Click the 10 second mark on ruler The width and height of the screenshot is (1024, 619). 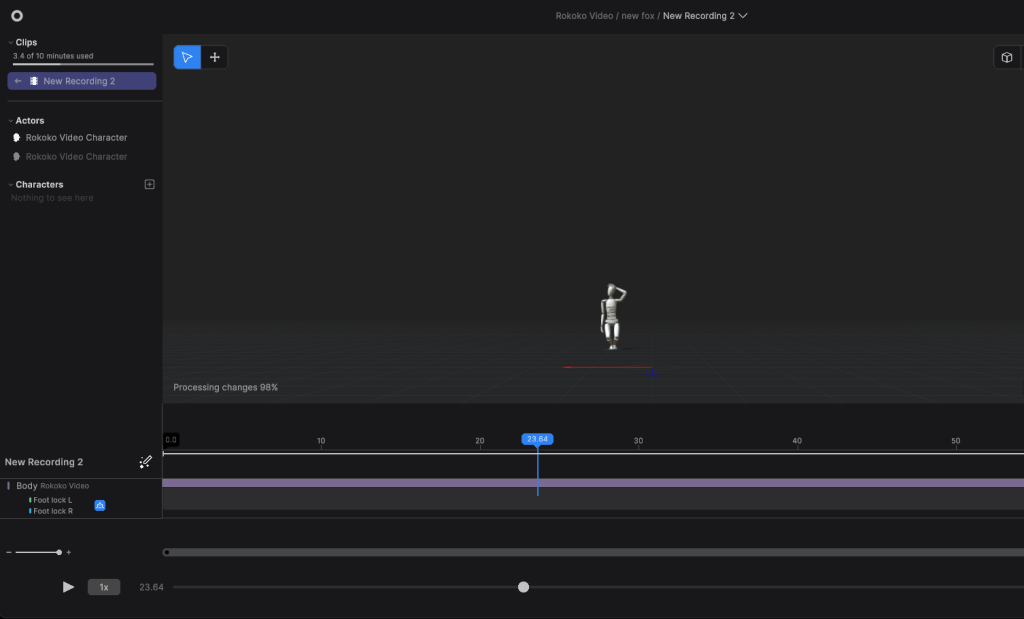point(321,441)
